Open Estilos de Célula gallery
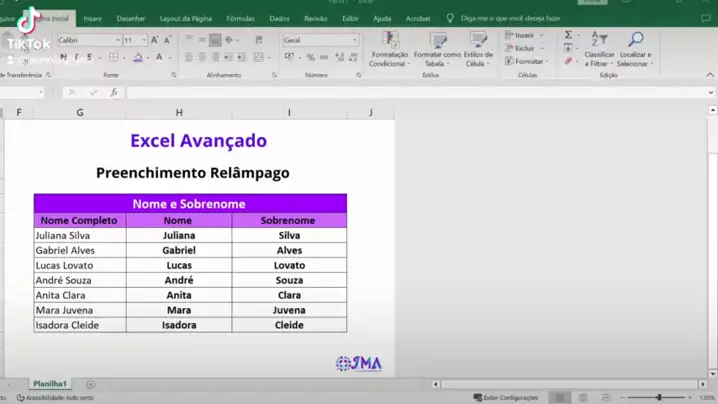 point(478,49)
